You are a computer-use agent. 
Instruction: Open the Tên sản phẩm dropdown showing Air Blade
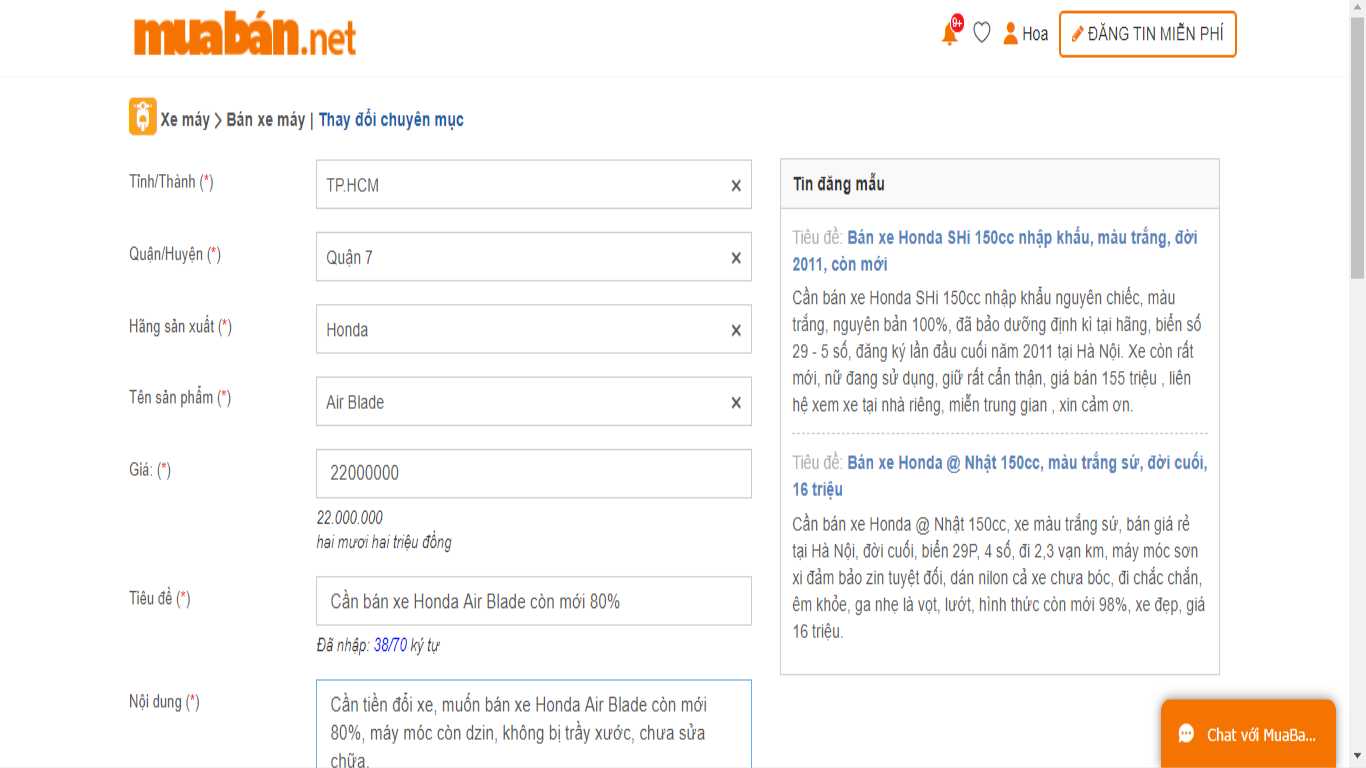533,401
